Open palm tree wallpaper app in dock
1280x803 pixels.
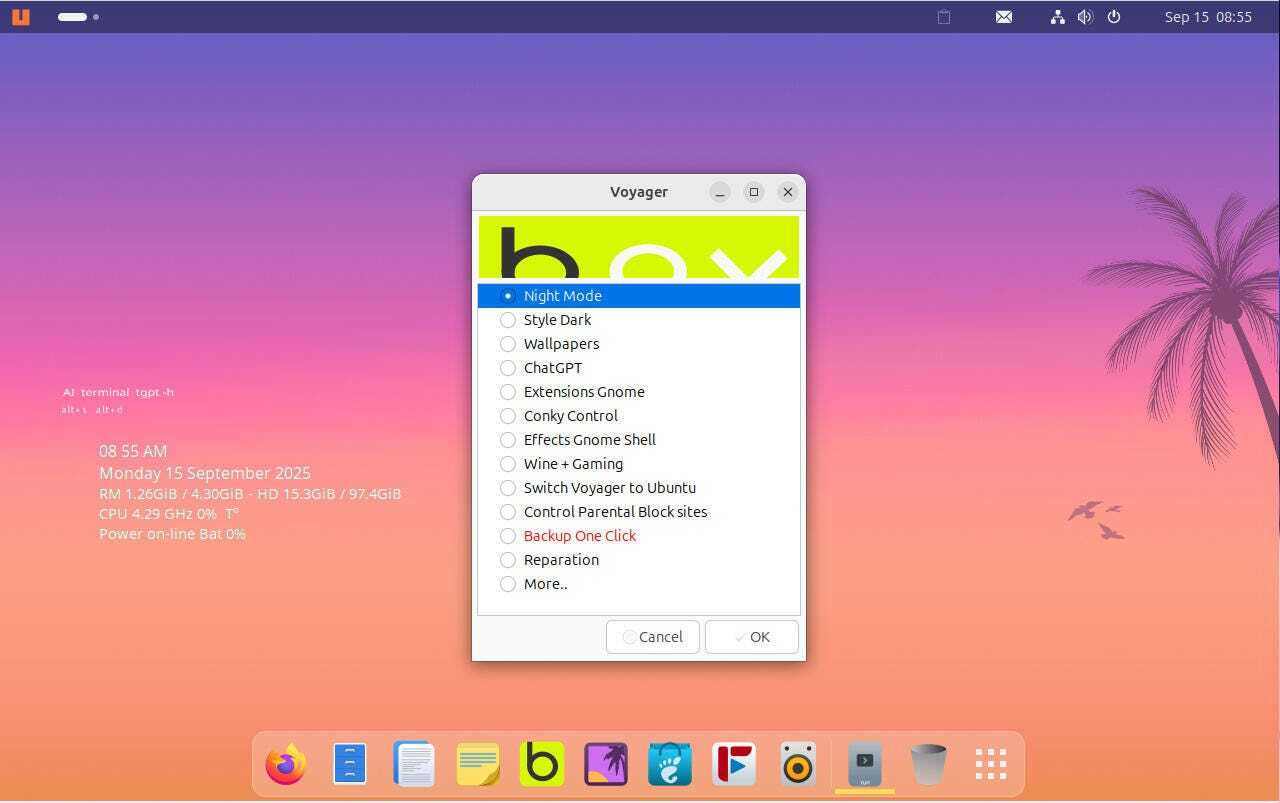[606, 765]
